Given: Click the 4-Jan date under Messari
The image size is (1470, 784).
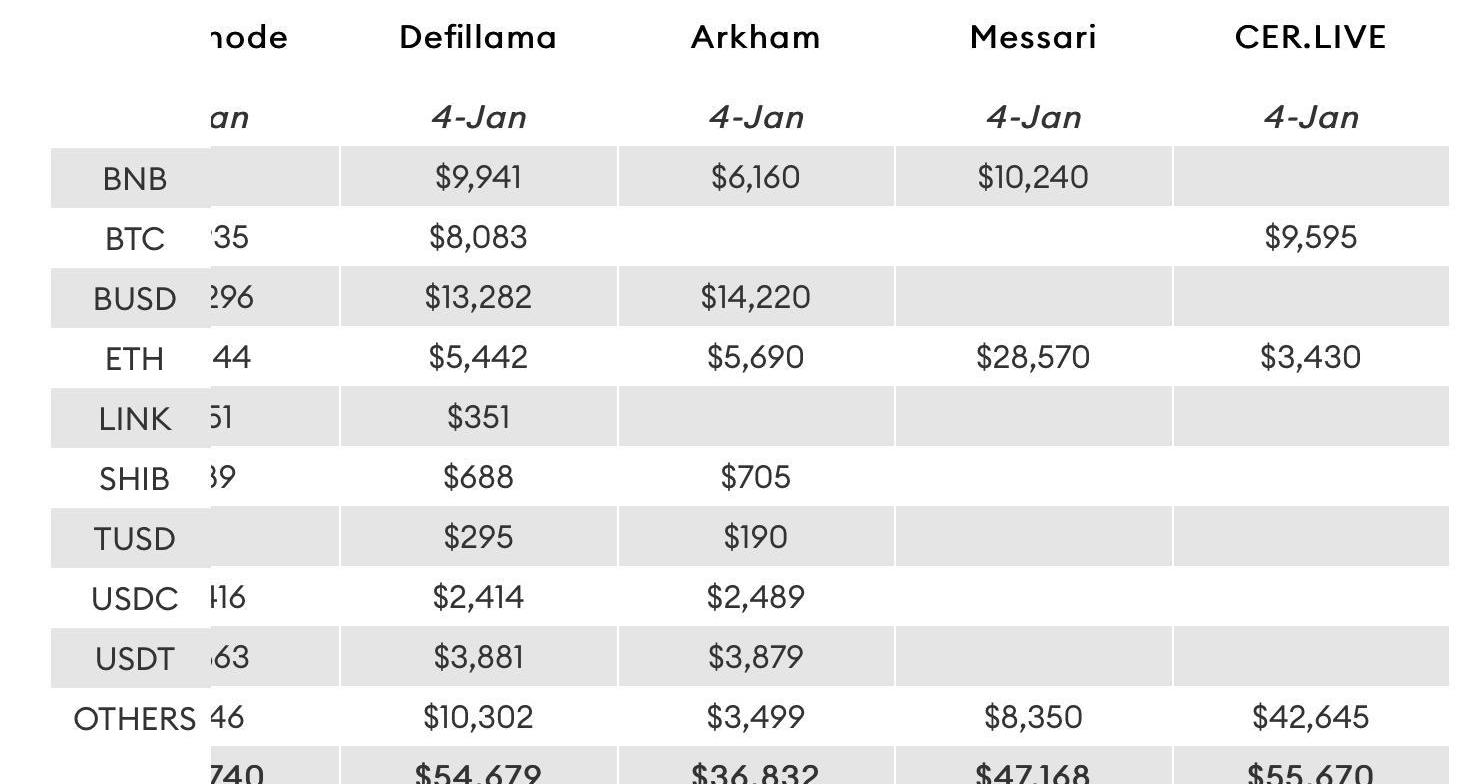Looking at the screenshot, I should tap(1033, 118).
